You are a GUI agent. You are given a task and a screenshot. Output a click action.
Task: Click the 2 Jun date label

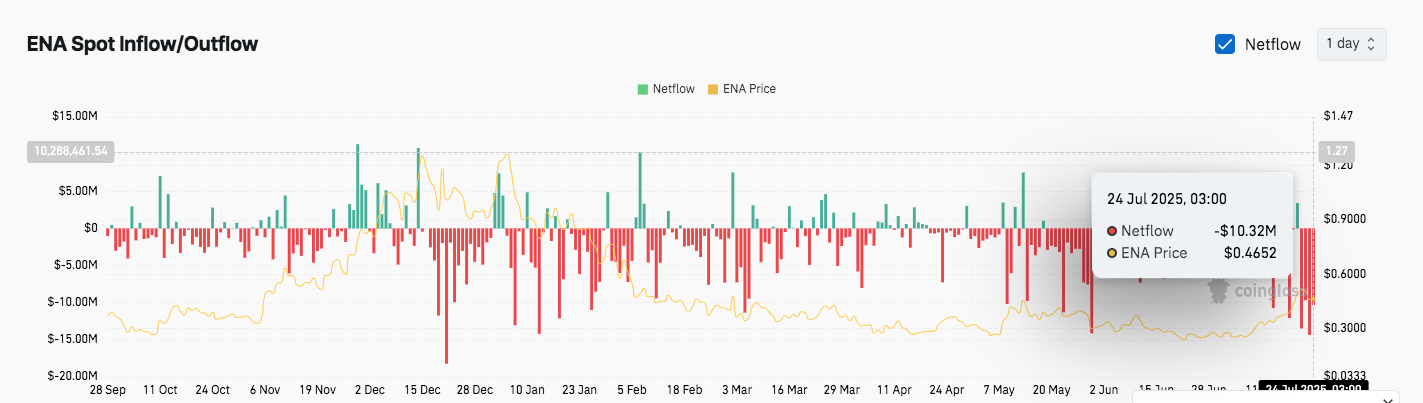point(1103,389)
